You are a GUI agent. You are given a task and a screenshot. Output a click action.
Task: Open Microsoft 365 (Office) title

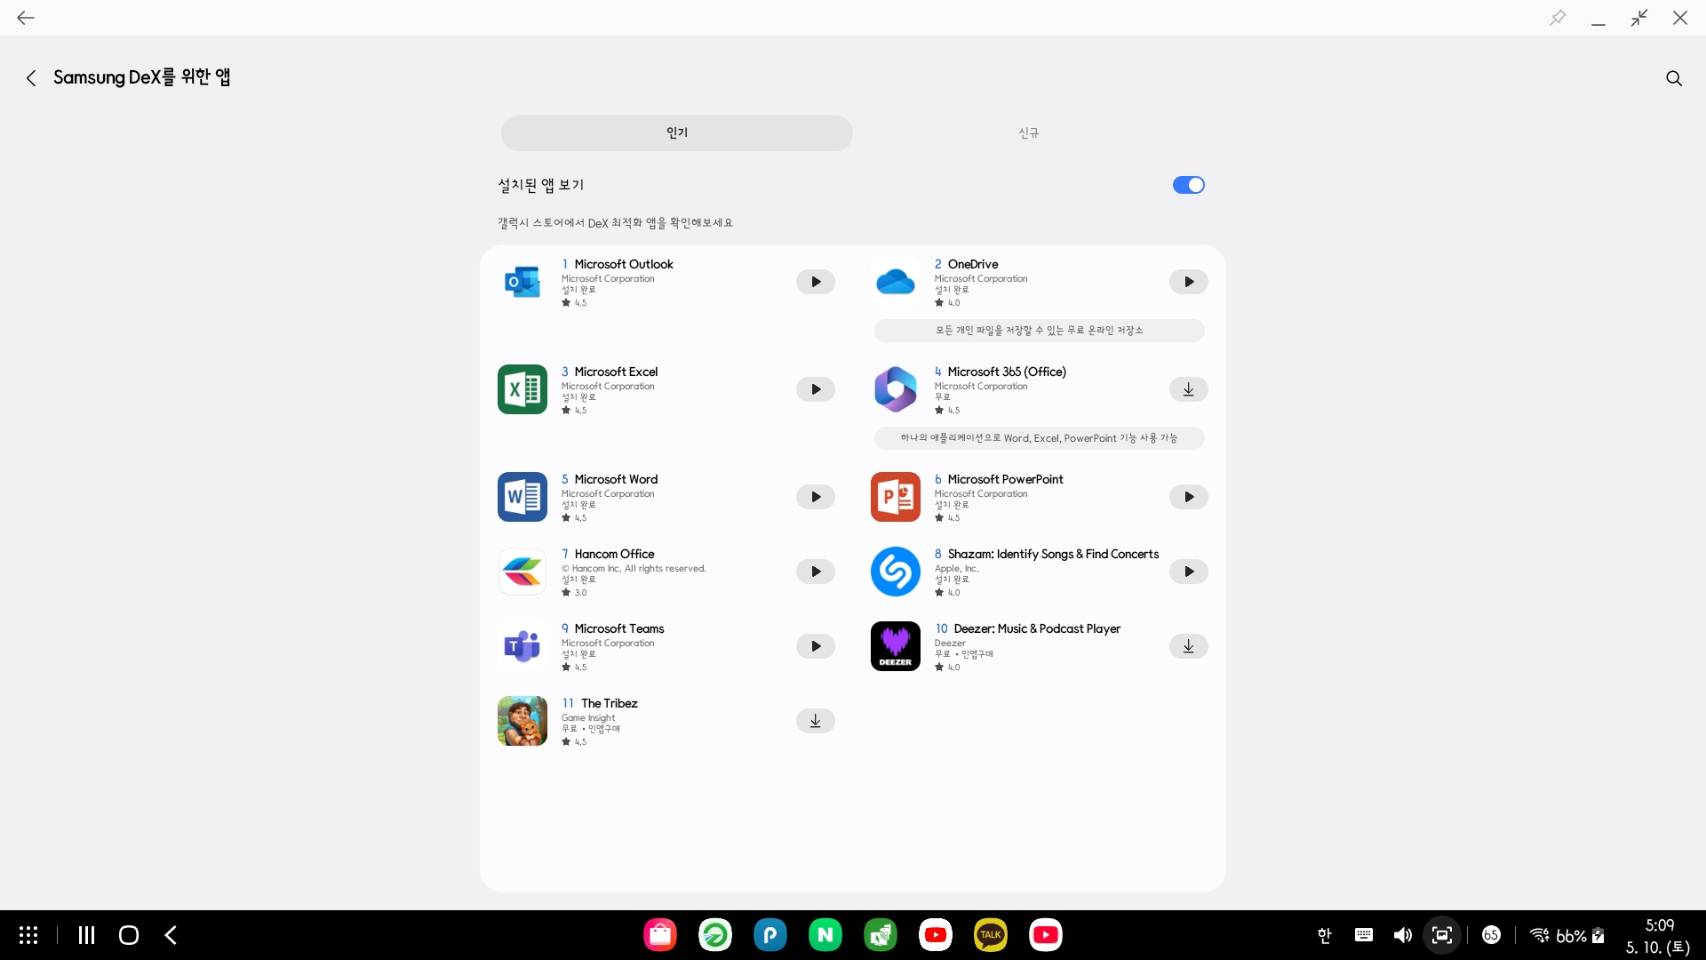(x=1007, y=371)
